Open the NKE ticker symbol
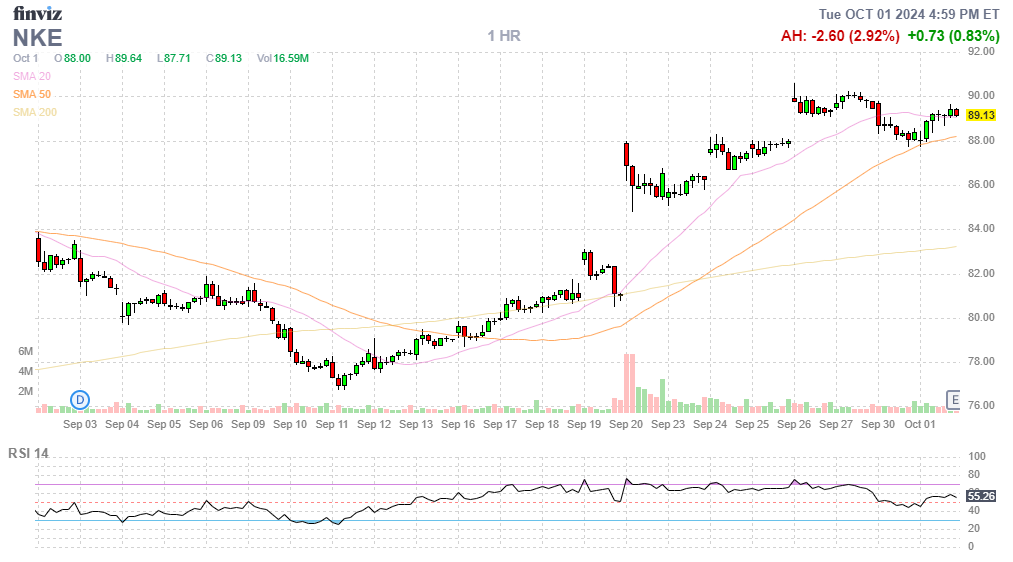Screen dimensions: 1013x562 [38, 38]
